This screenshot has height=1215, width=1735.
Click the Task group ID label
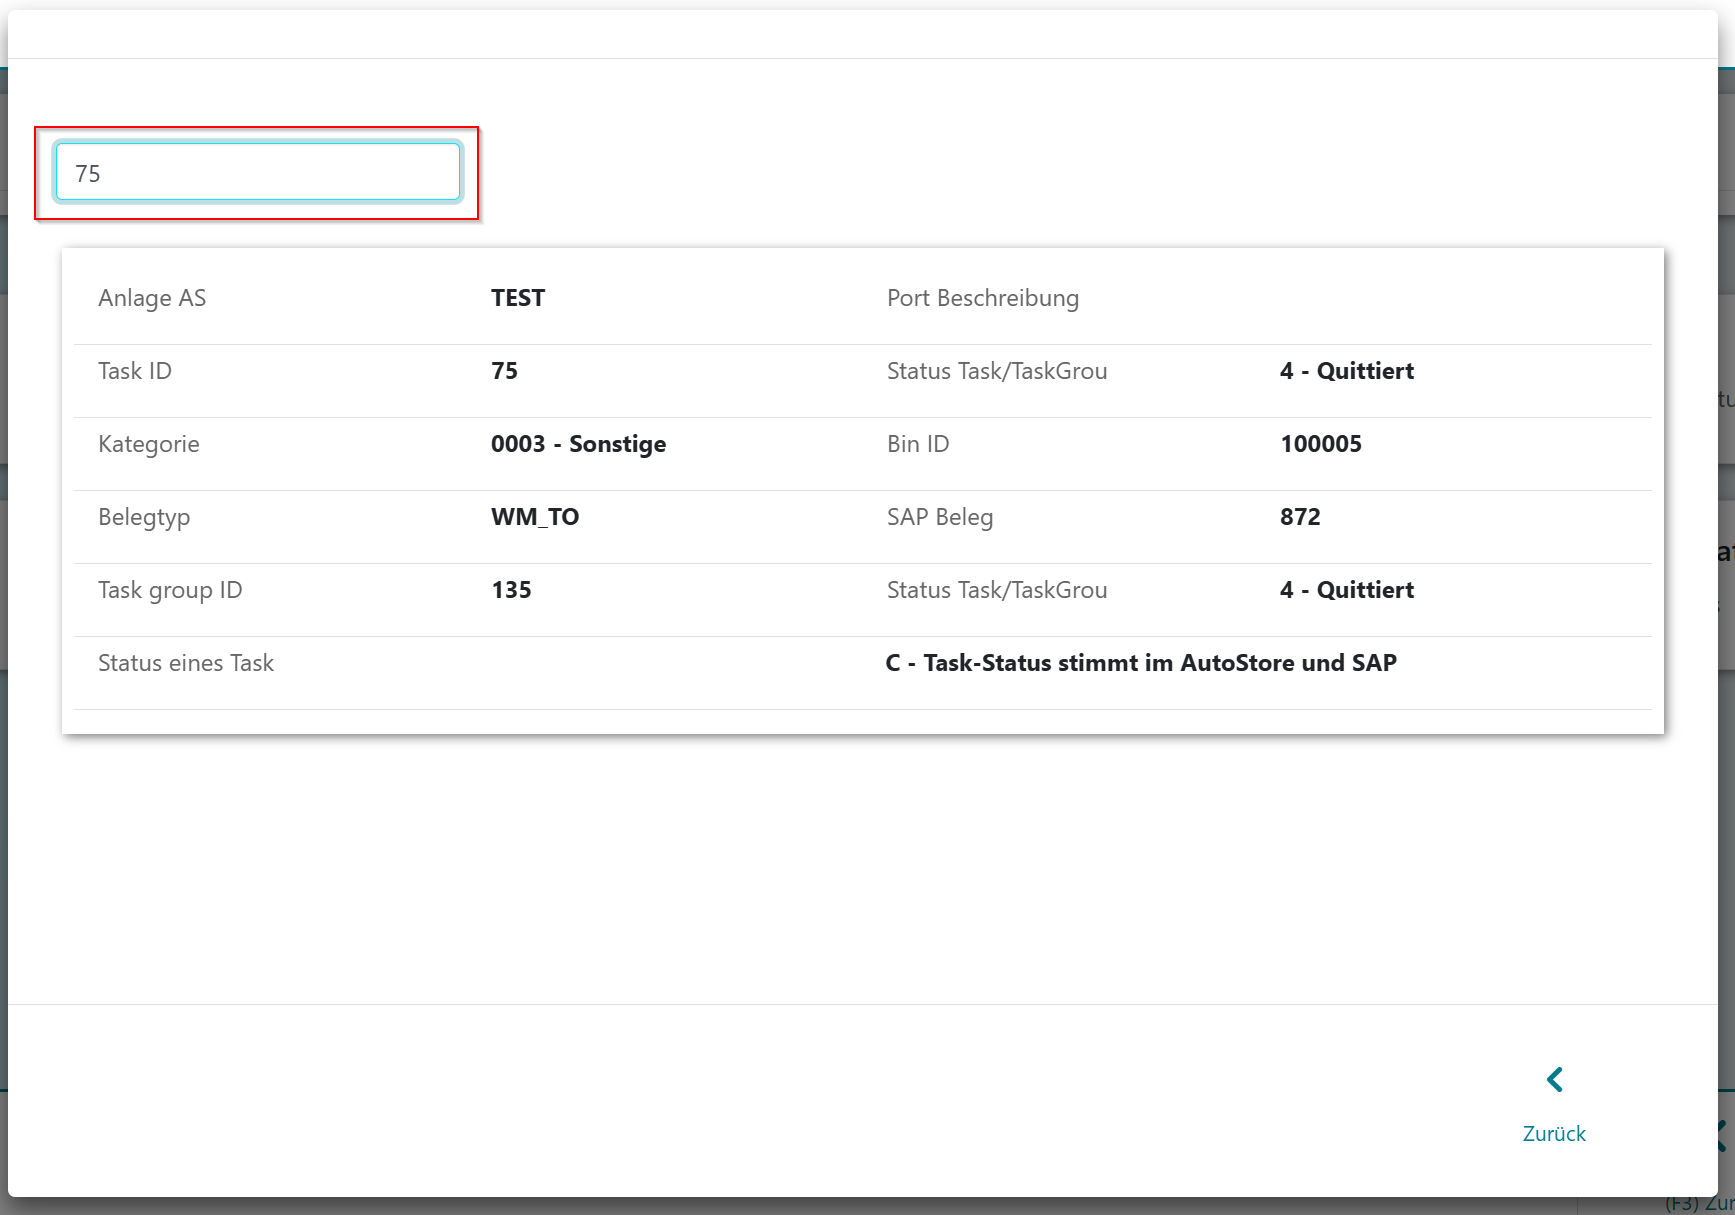point(170,590)
